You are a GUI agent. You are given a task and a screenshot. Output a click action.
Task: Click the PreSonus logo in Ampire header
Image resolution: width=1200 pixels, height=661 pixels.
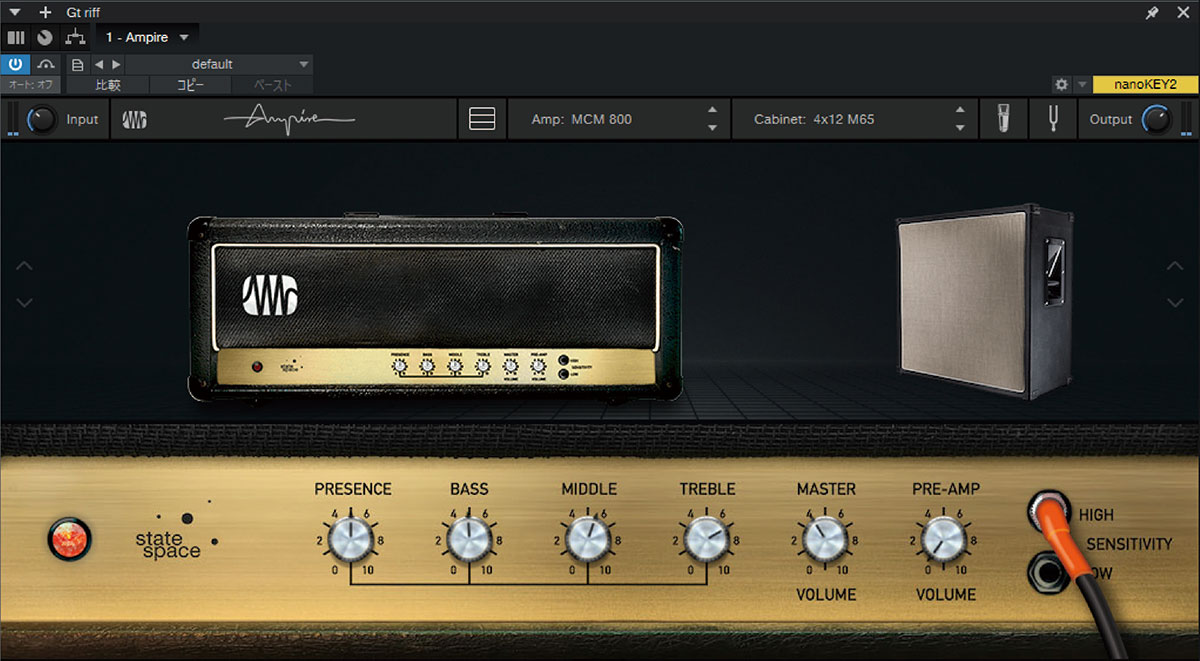point(135,120)
